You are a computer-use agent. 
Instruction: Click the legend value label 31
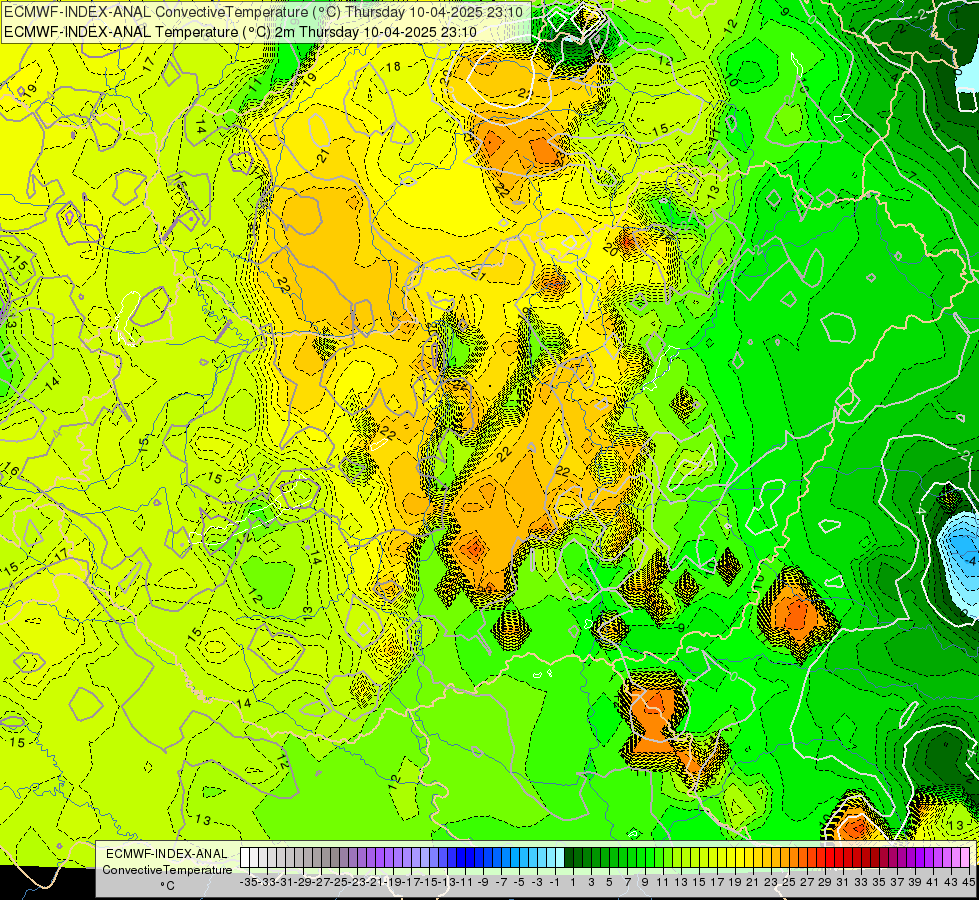point(843,883)
